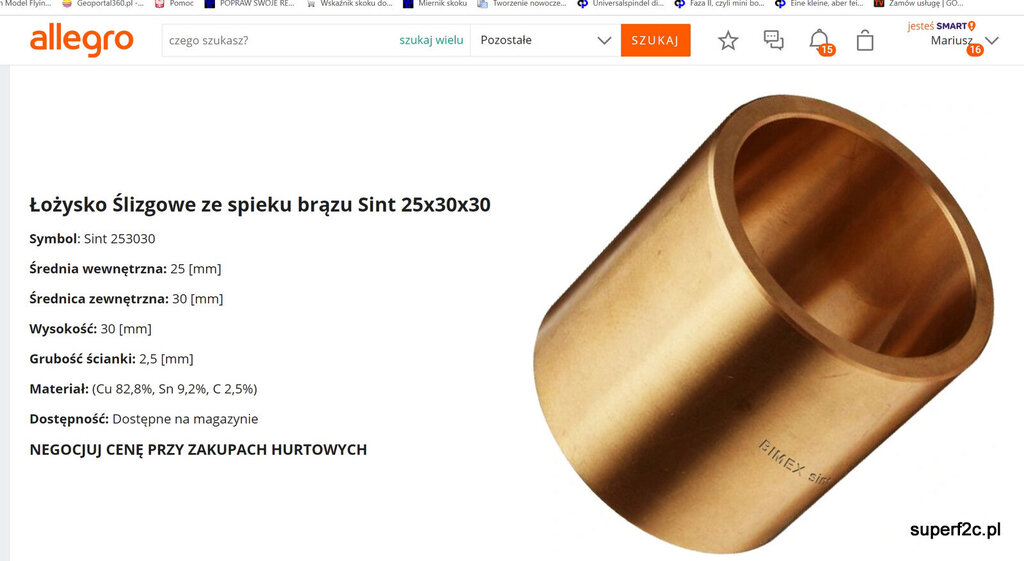
Task: Expand the Pozostałe category dropdown
Action: click(545, 40)
